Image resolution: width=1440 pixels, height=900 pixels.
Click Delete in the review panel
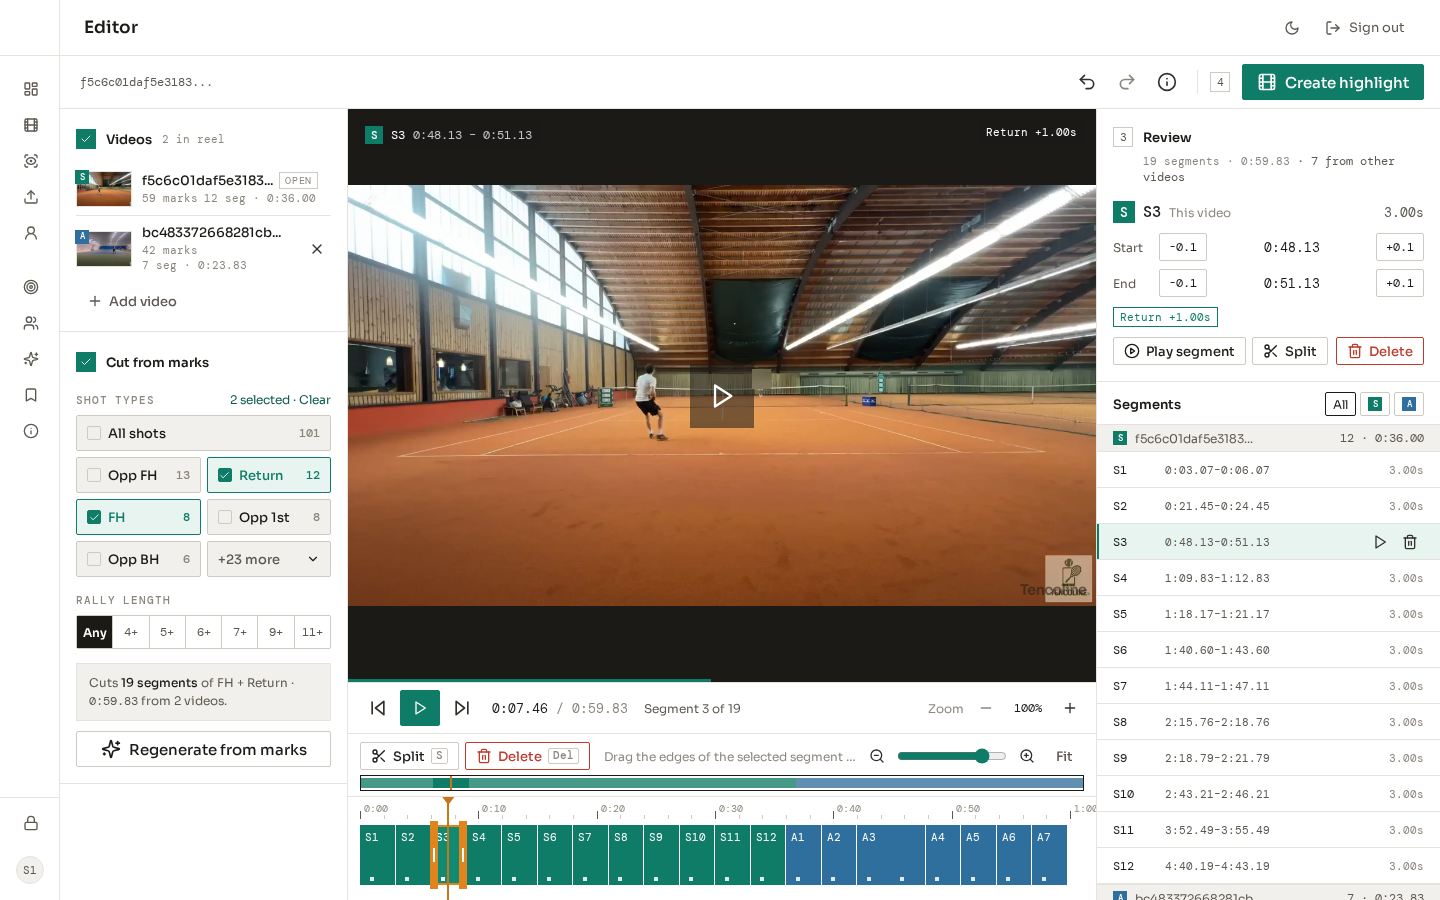click(x=1380, y=351)
